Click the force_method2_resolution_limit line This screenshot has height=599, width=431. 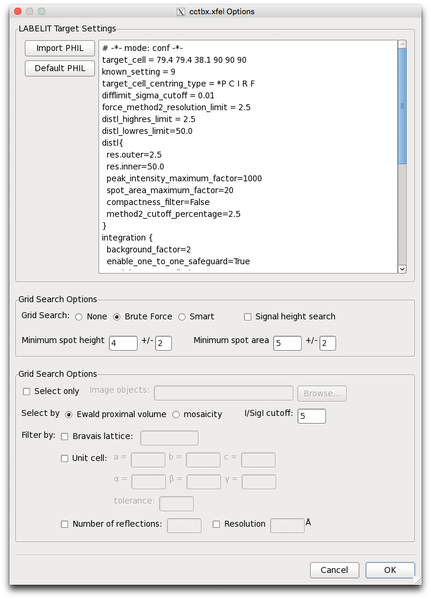click(x=176, y=107)
